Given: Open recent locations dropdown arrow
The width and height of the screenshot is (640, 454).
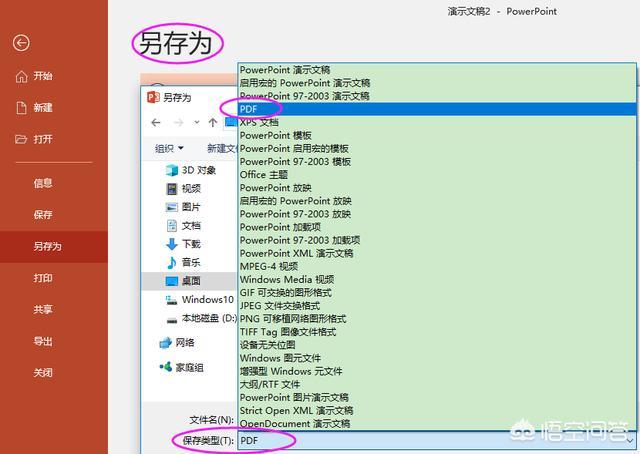Looking at the screenshot, I should 197,122.
